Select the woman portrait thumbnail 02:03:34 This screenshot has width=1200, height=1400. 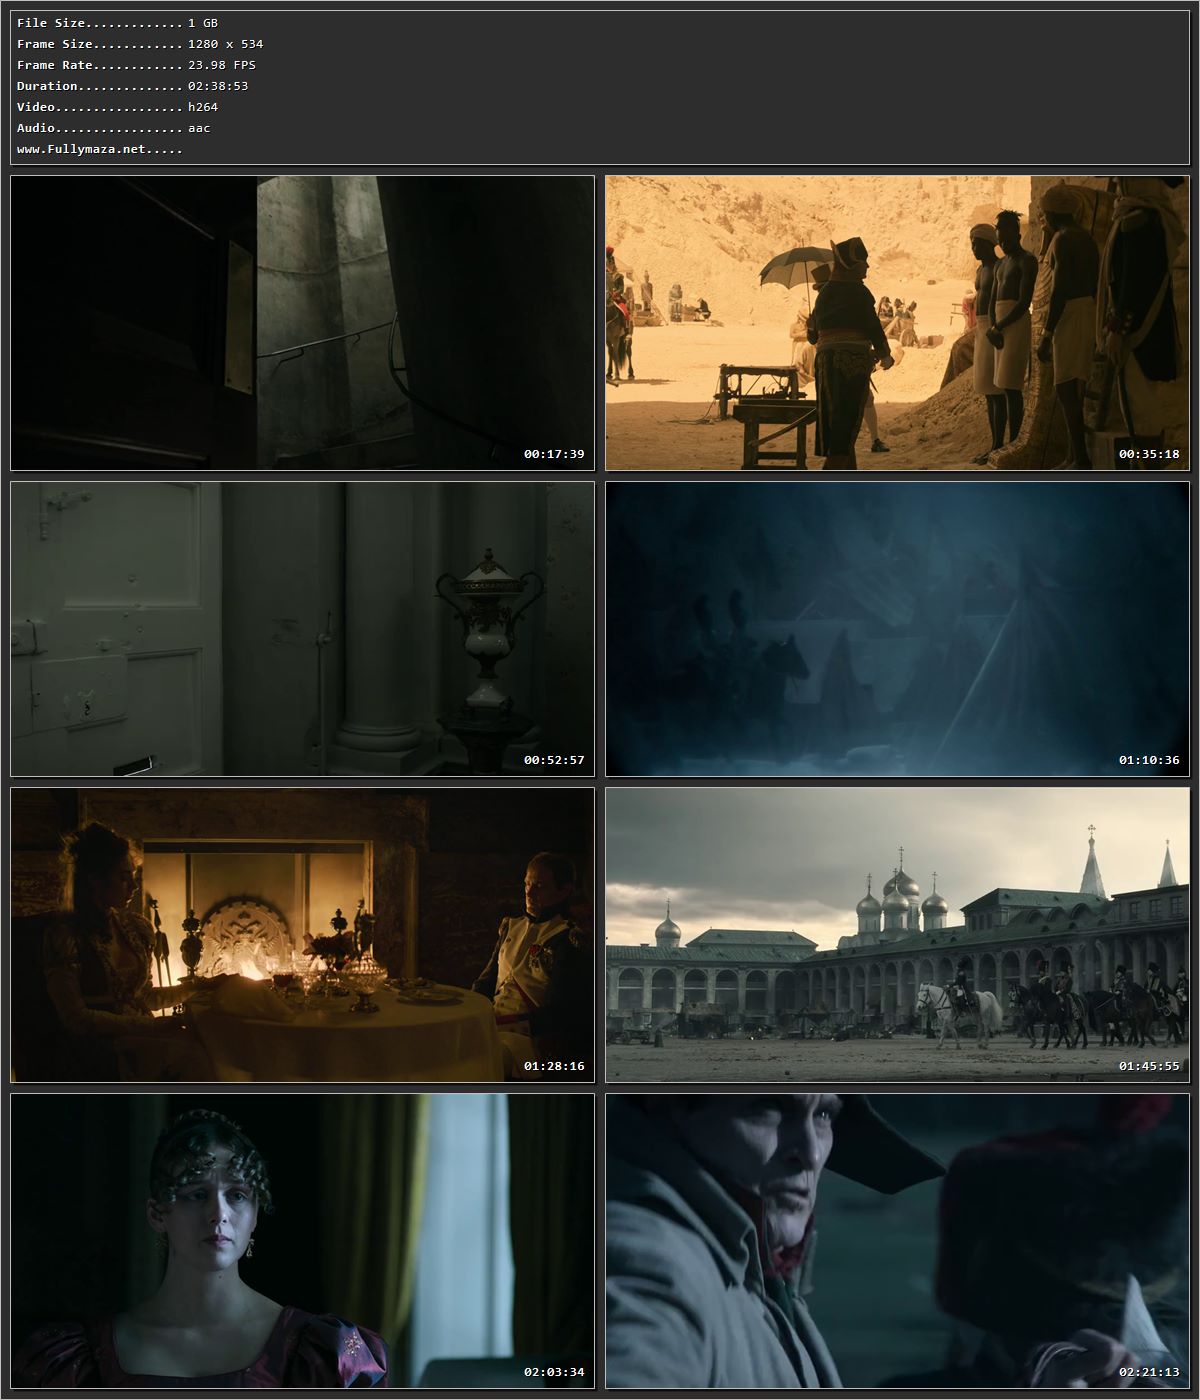tap(302, 1241)
